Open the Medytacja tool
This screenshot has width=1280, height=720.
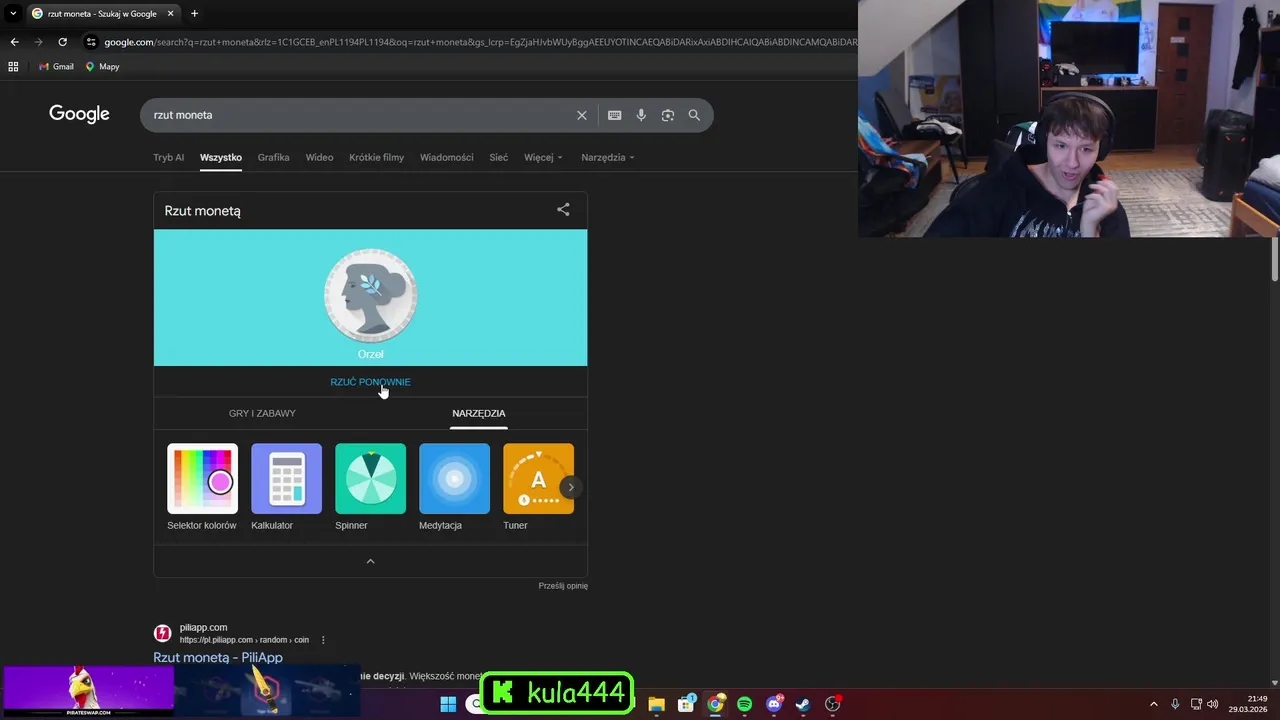pyautogui.click(x=454, y=487)
